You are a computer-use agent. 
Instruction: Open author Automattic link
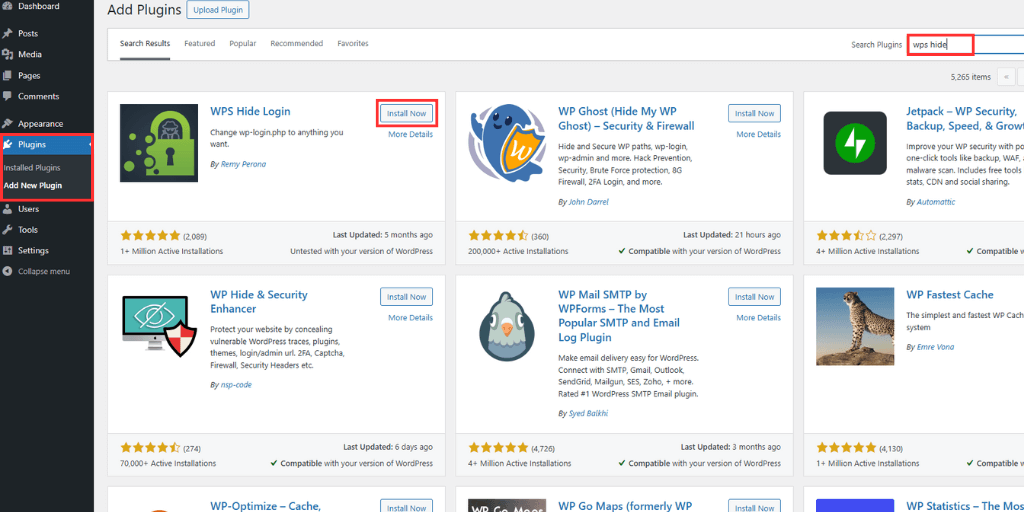tap(936, 202)
